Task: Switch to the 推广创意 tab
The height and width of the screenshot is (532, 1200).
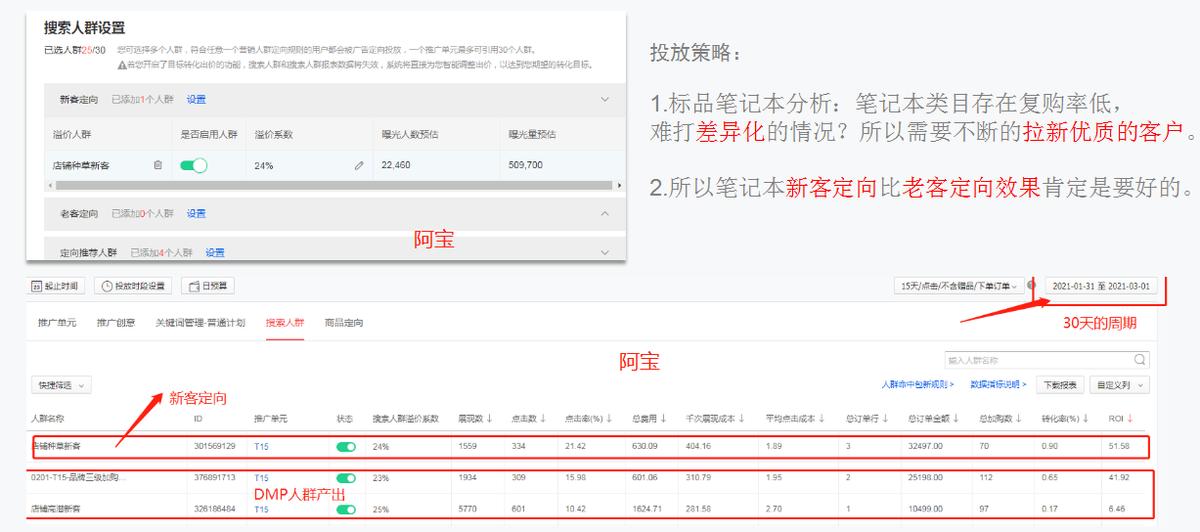Action: 115,323
